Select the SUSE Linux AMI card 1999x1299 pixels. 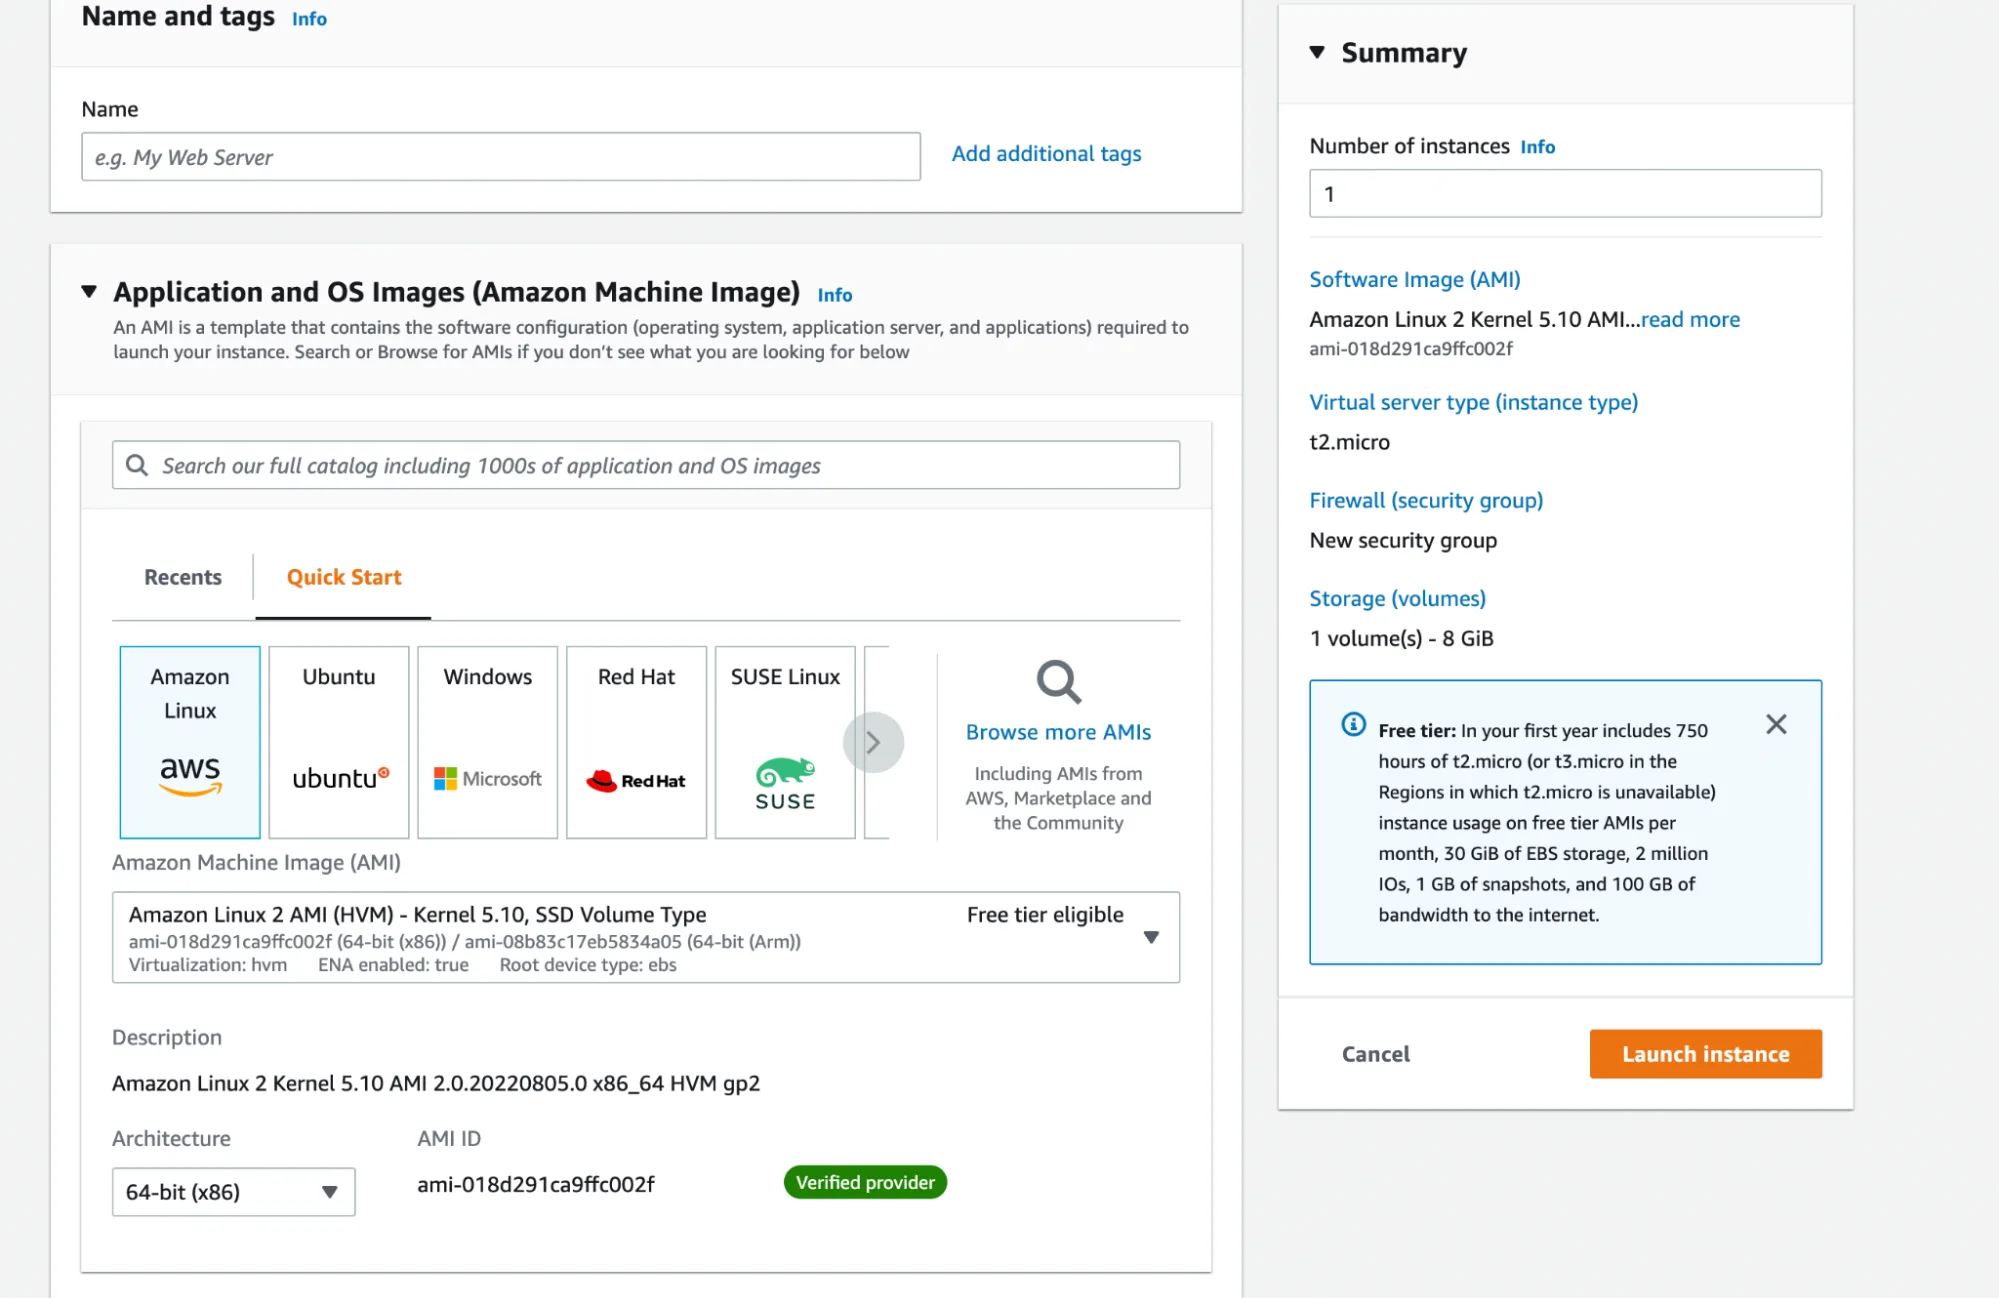(x=786, y=742)
